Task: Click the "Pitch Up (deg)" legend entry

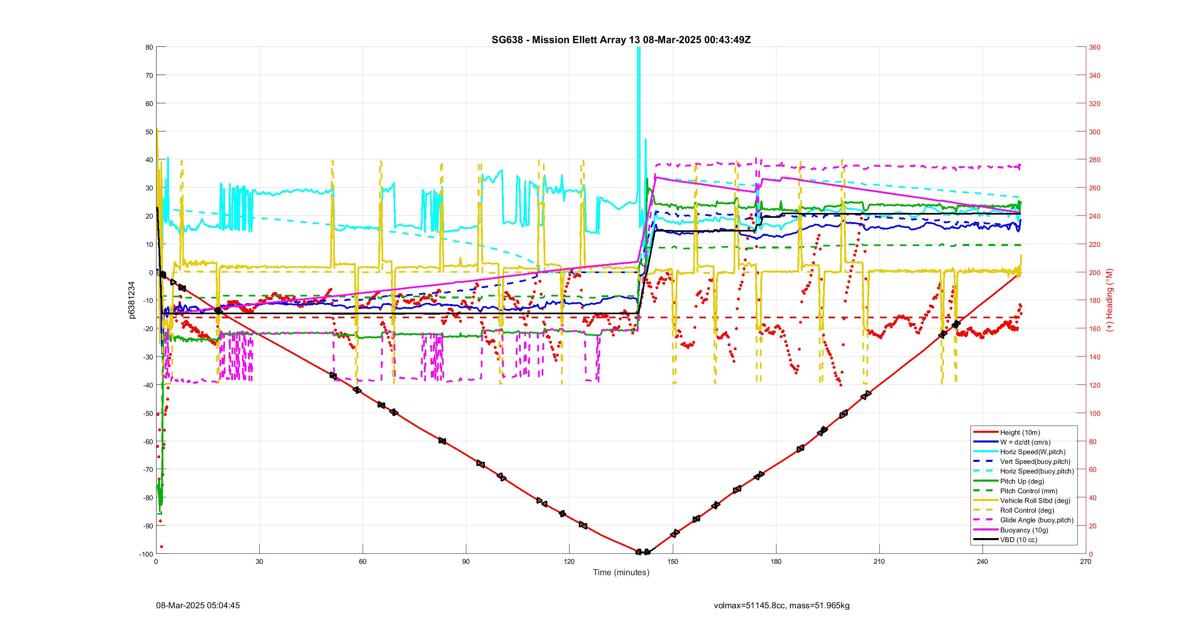Action: click(x=1024, y=481)
